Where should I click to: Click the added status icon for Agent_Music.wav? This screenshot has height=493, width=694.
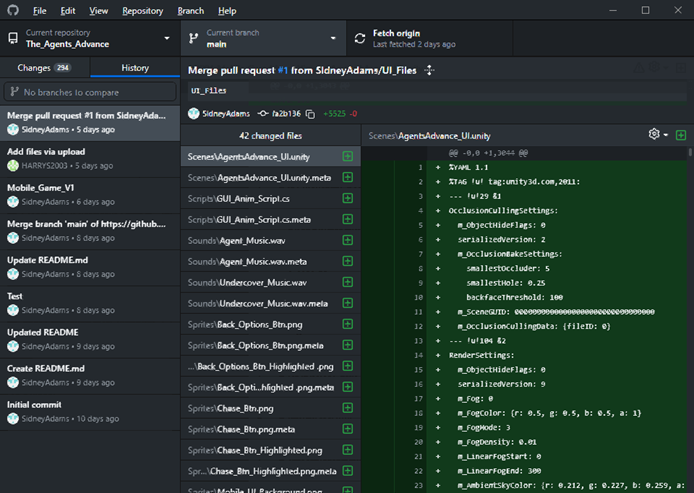[x=347, y=240]
